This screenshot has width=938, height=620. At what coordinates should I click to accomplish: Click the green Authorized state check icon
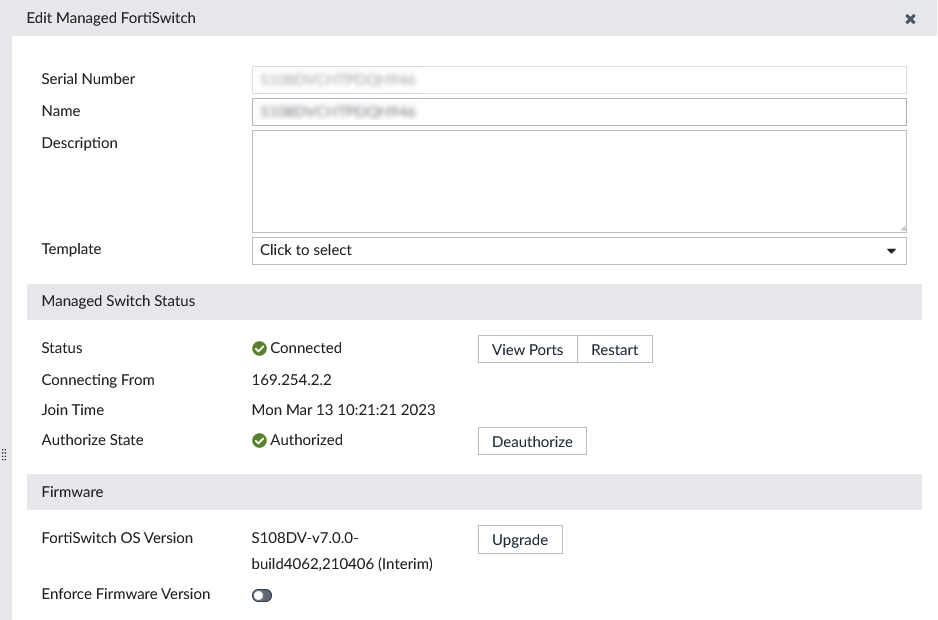coord(259,440)
